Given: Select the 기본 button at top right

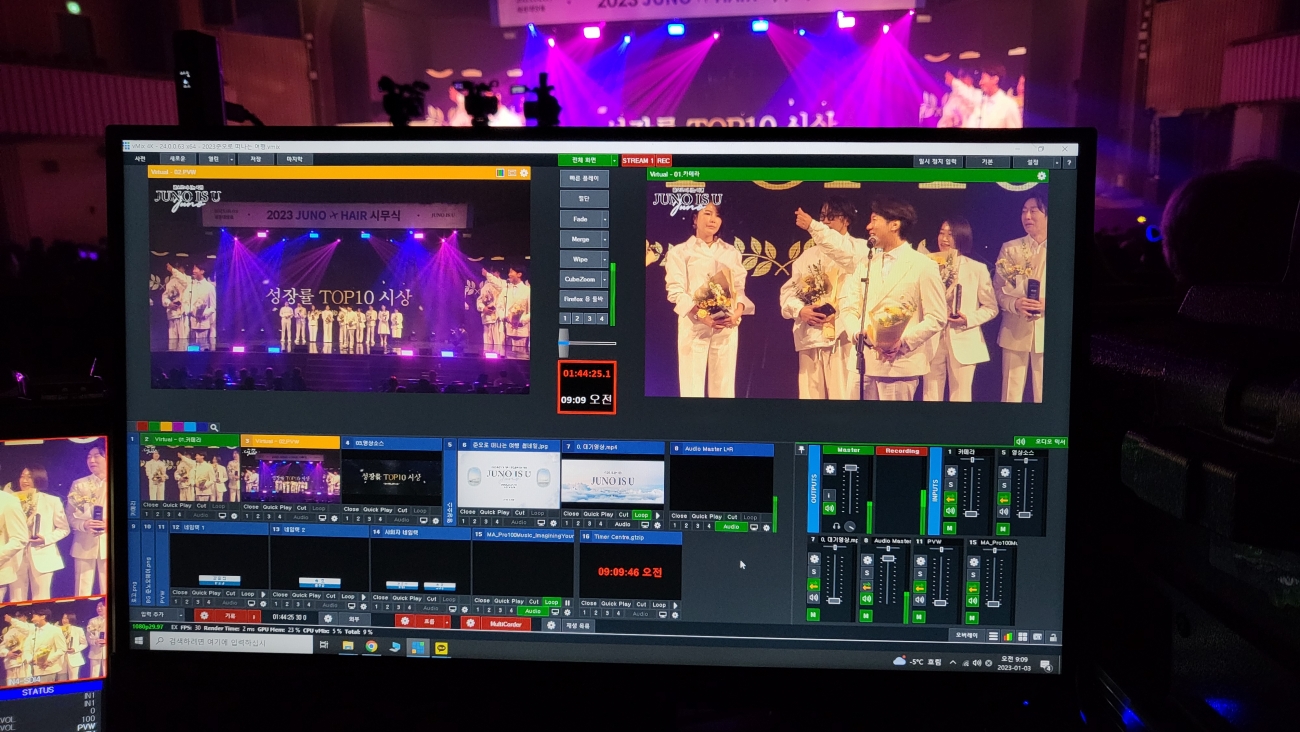Looking at the screenshot, I should pyautogui.click(x=988, y=162).
